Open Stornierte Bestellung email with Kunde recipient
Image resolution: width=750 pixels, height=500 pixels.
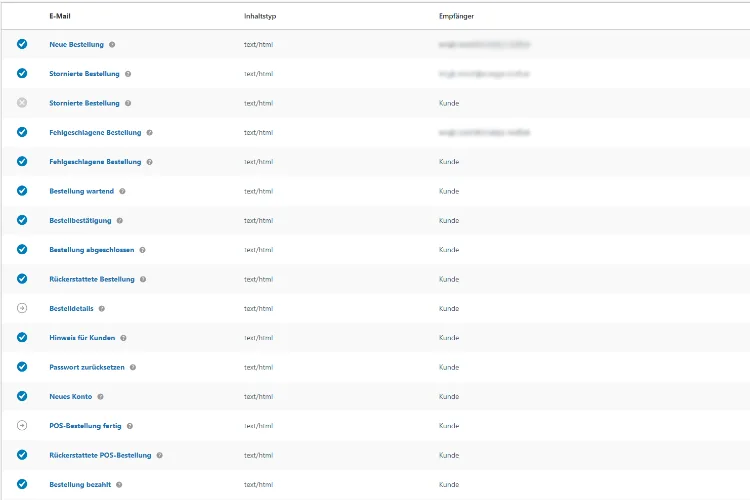[x=84, y=103]
